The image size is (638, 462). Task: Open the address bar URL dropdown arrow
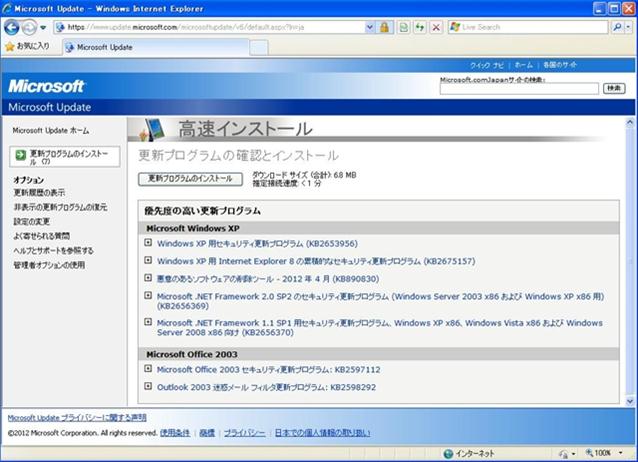coord(369,27)
